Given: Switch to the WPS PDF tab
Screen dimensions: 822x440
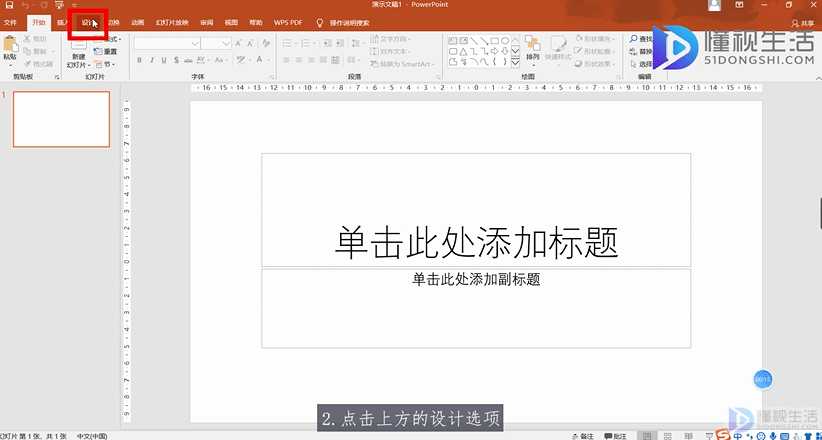Looking at the screenshot, I should coord(288,23).
